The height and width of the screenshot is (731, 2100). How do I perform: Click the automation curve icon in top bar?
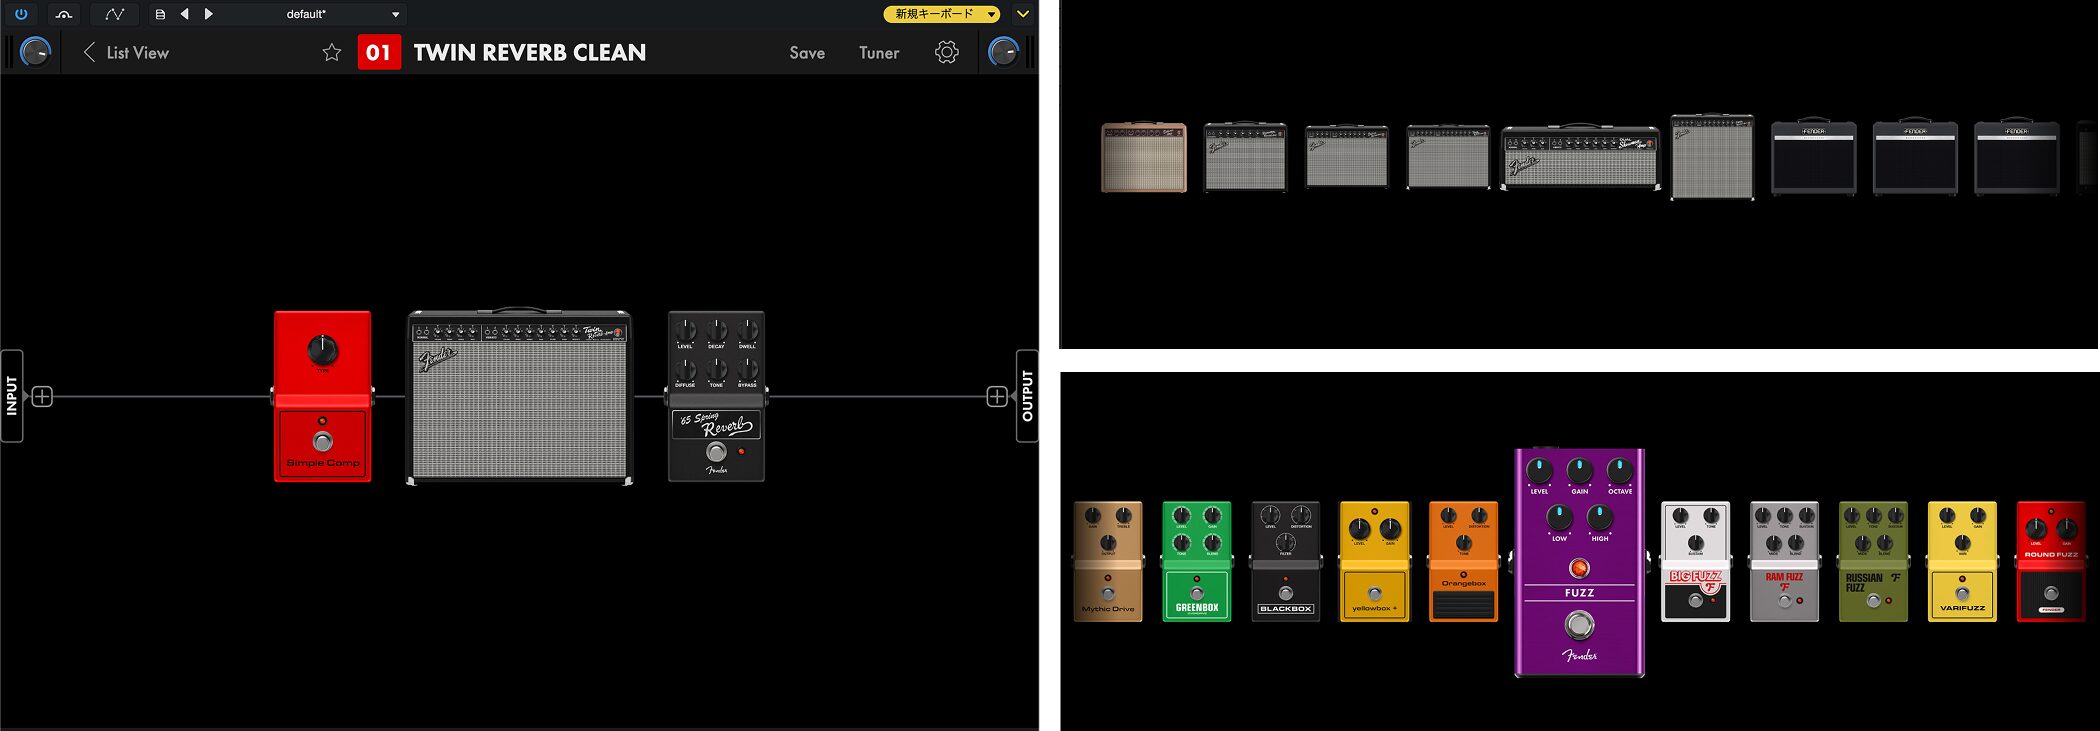pyautogui.click(x=114, y=14)
